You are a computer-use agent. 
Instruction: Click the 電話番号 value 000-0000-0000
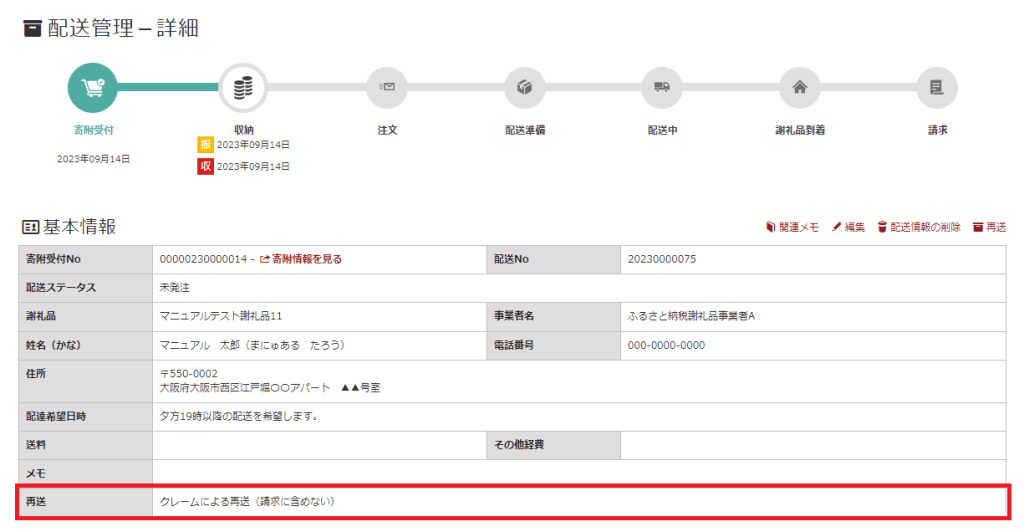pyautogui.click(x=666, y=345)
